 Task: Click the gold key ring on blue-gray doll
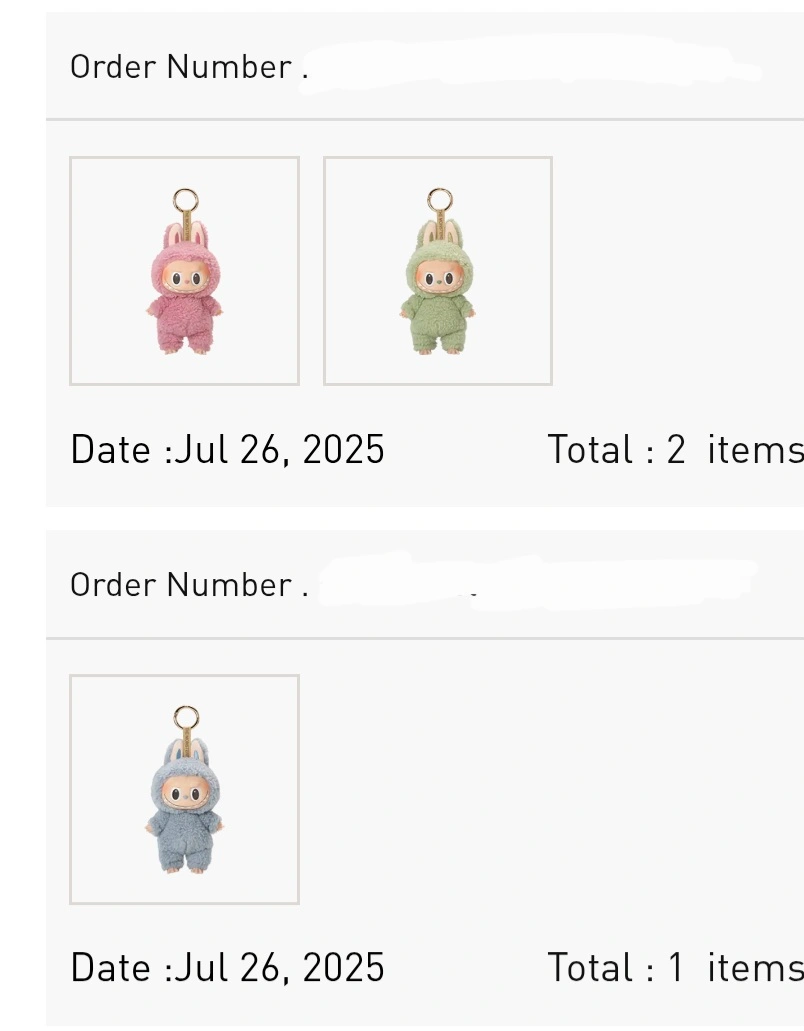point(186,717)
